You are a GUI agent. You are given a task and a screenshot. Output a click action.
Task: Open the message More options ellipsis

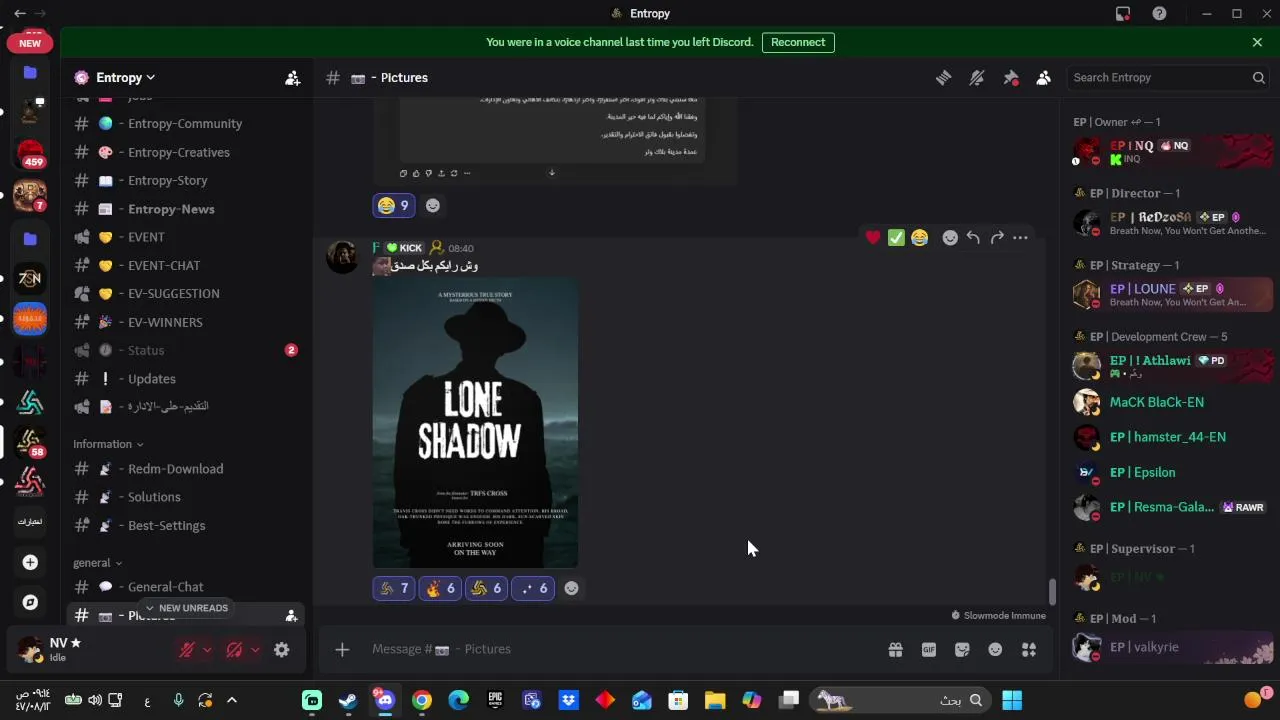coord(1020,237)
